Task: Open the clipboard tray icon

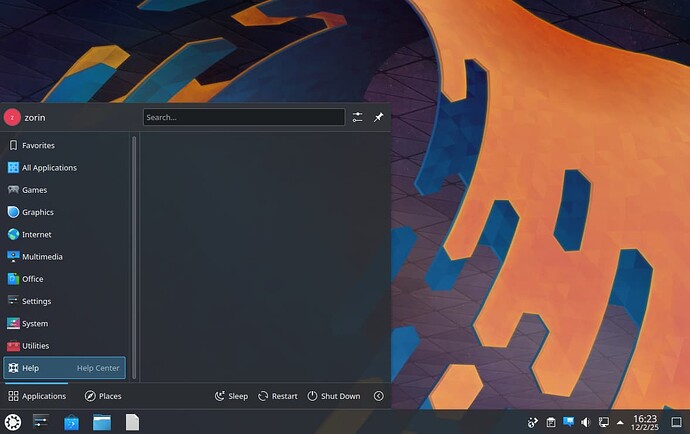Action: pos(551,422)
